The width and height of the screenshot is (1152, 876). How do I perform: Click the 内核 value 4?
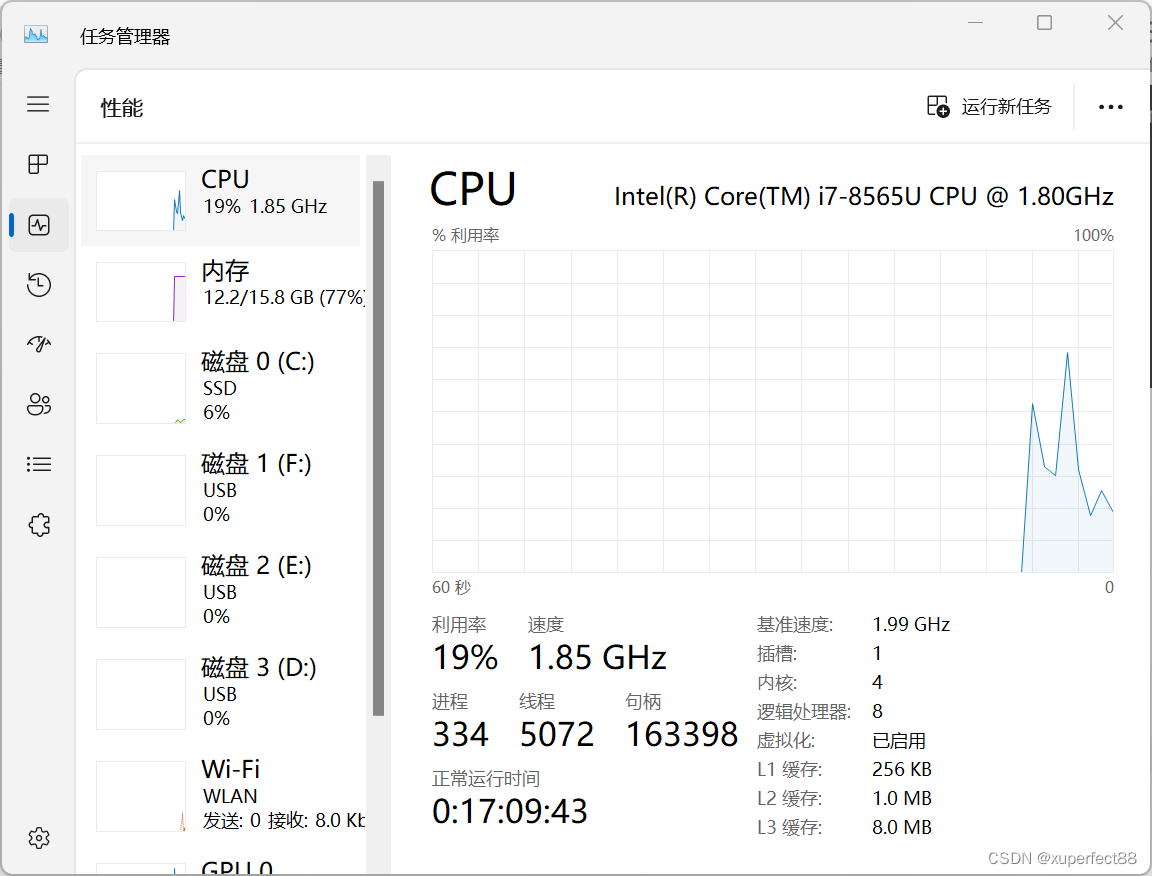877,682
